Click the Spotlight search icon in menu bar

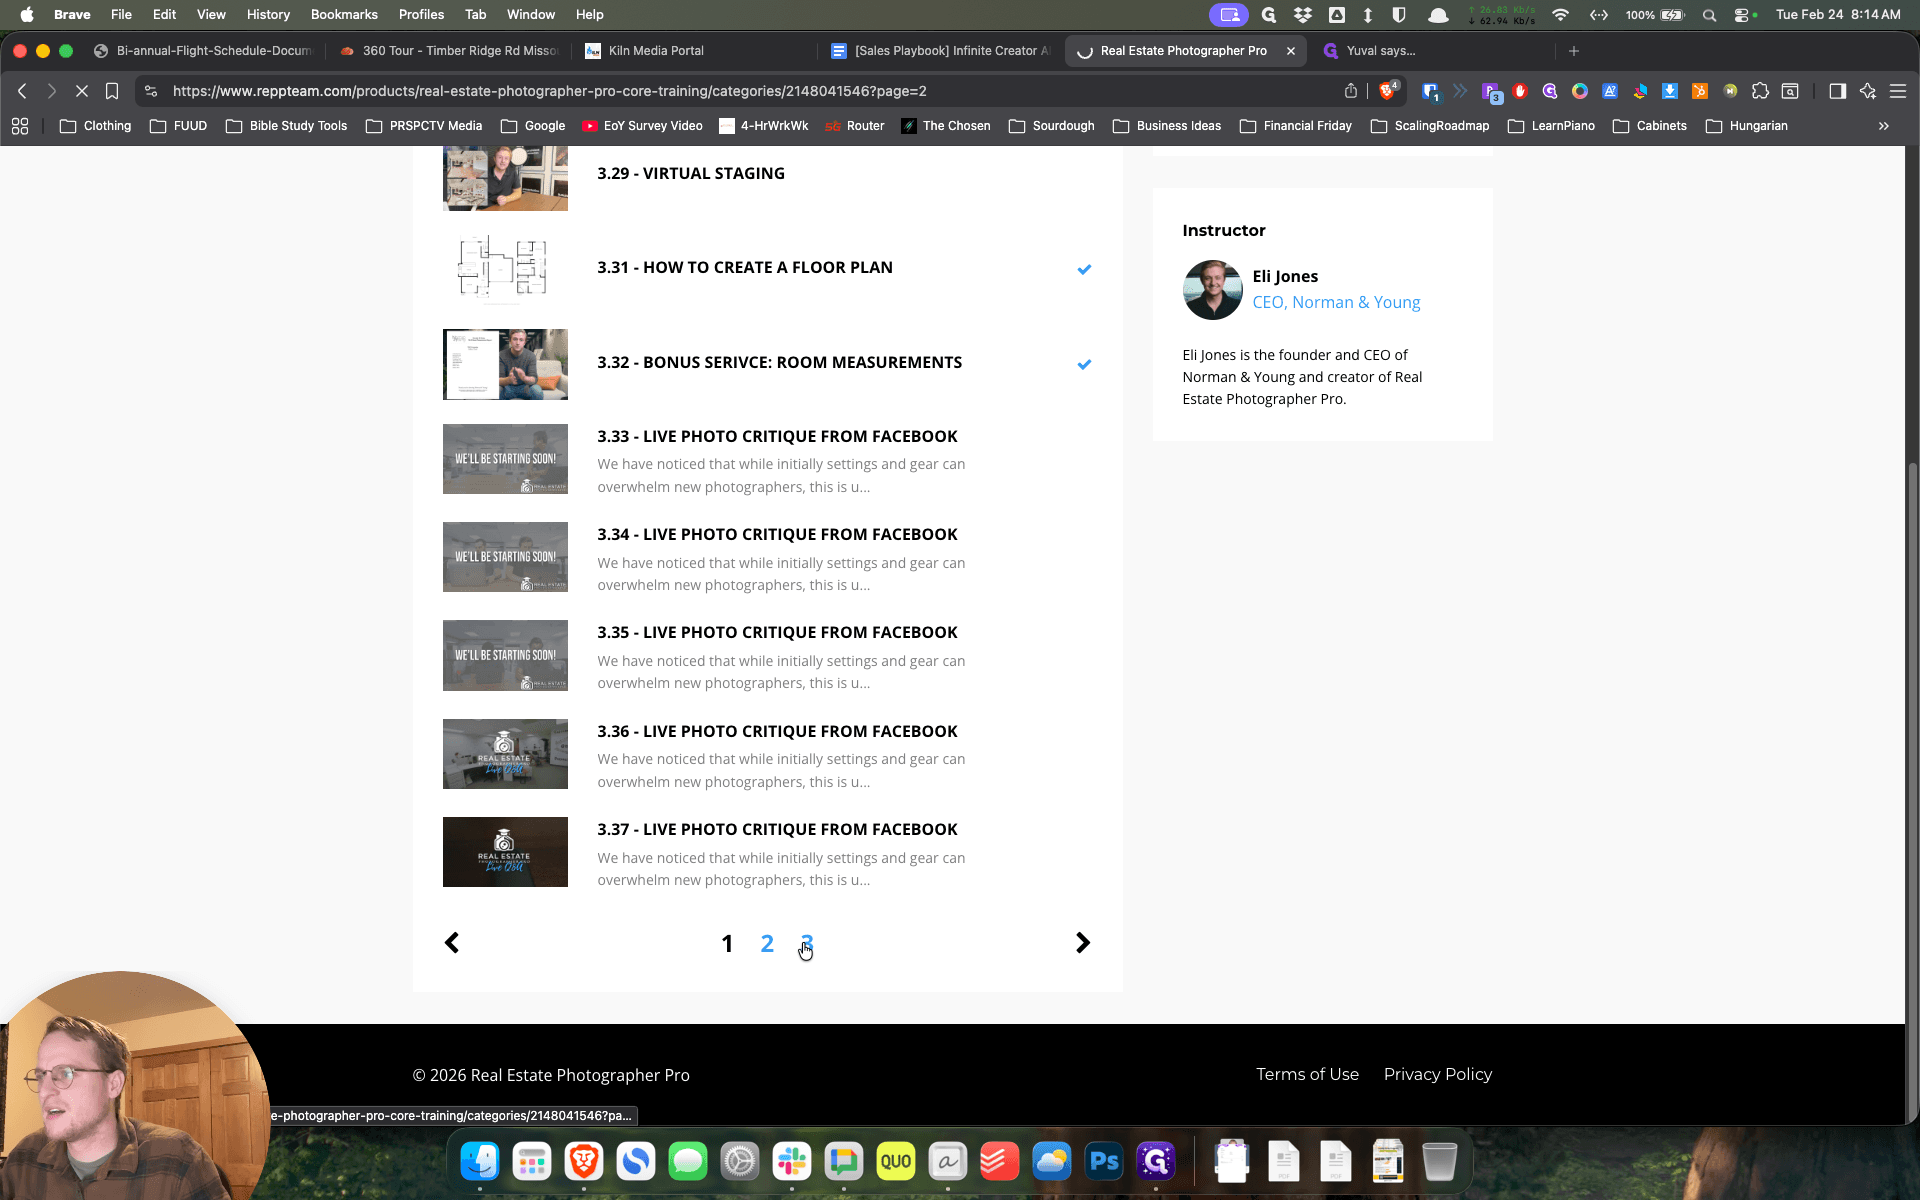pos(1709,15)
